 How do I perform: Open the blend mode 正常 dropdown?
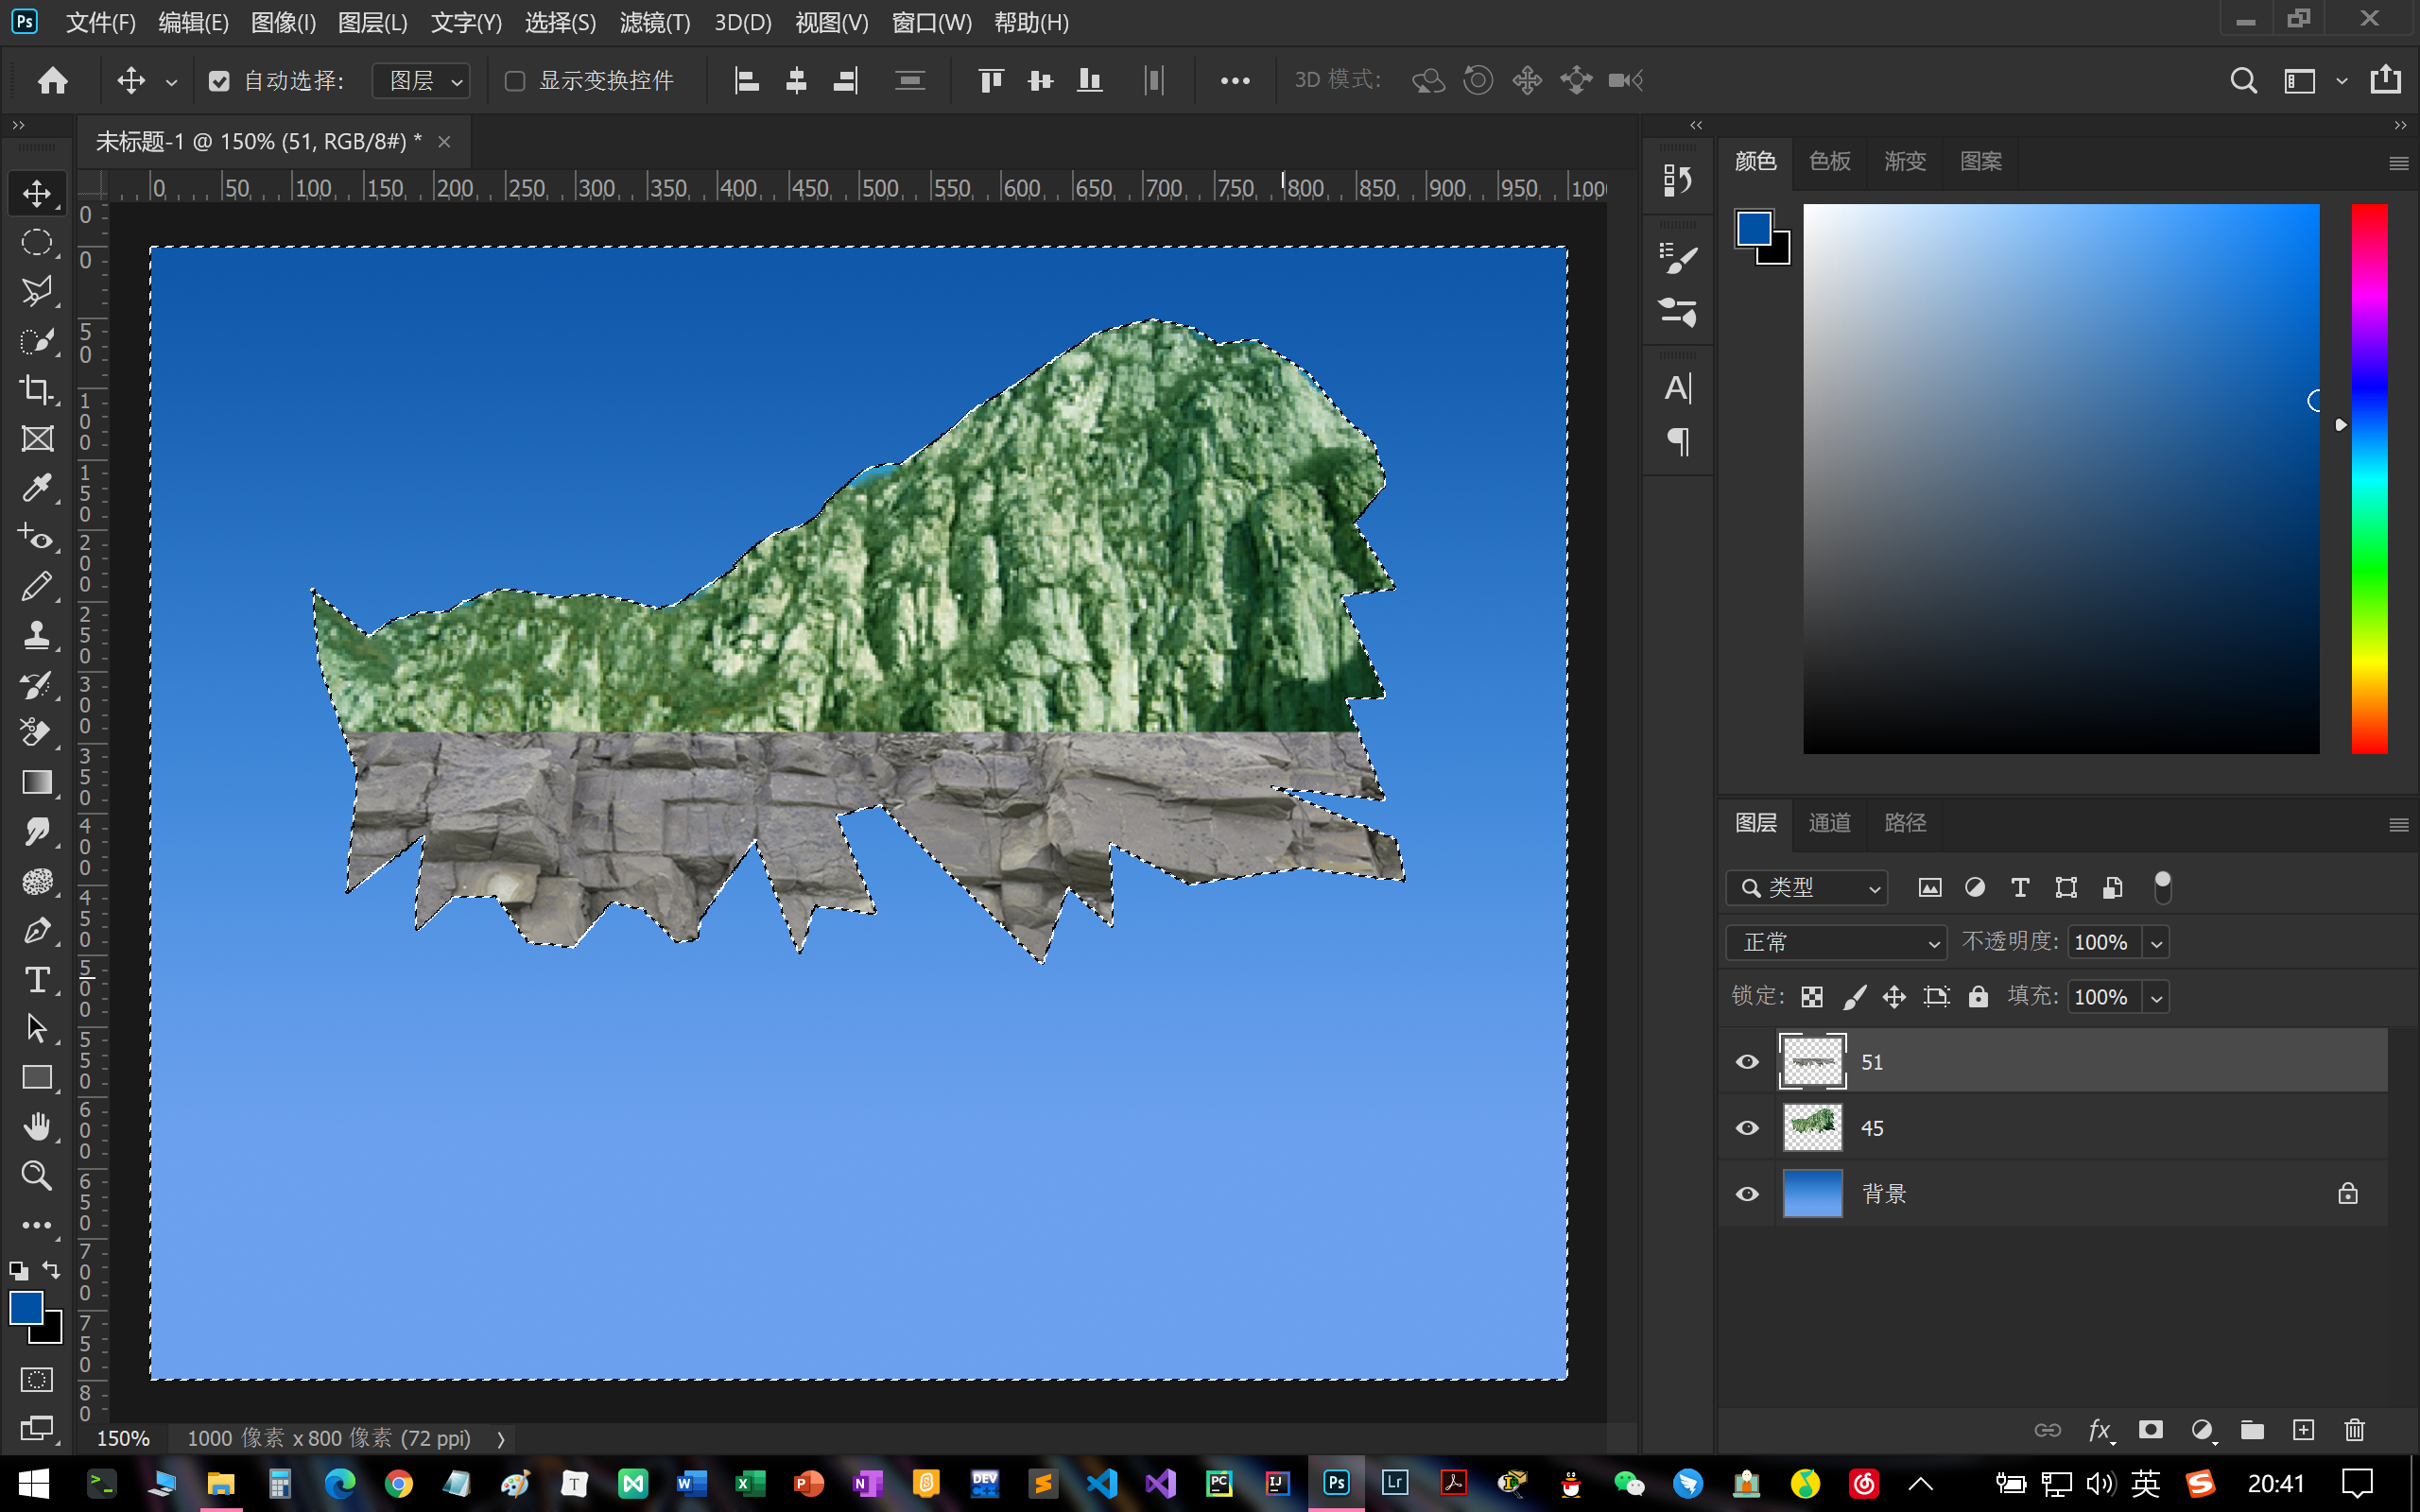click(x=1837, y=942)
